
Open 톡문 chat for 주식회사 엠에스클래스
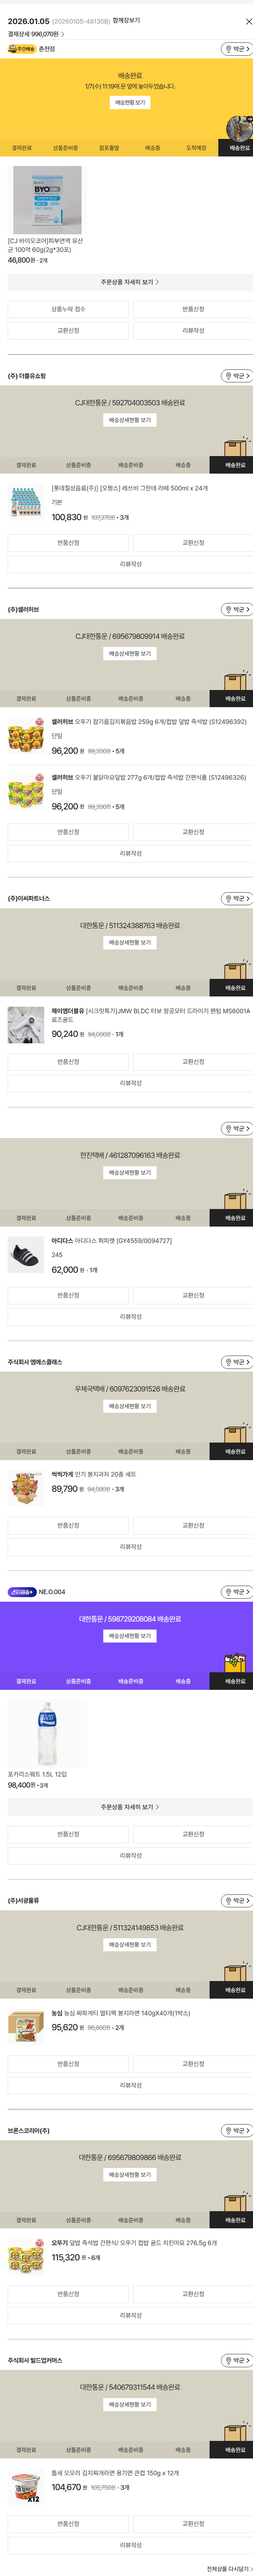(x=236, y=1362)
